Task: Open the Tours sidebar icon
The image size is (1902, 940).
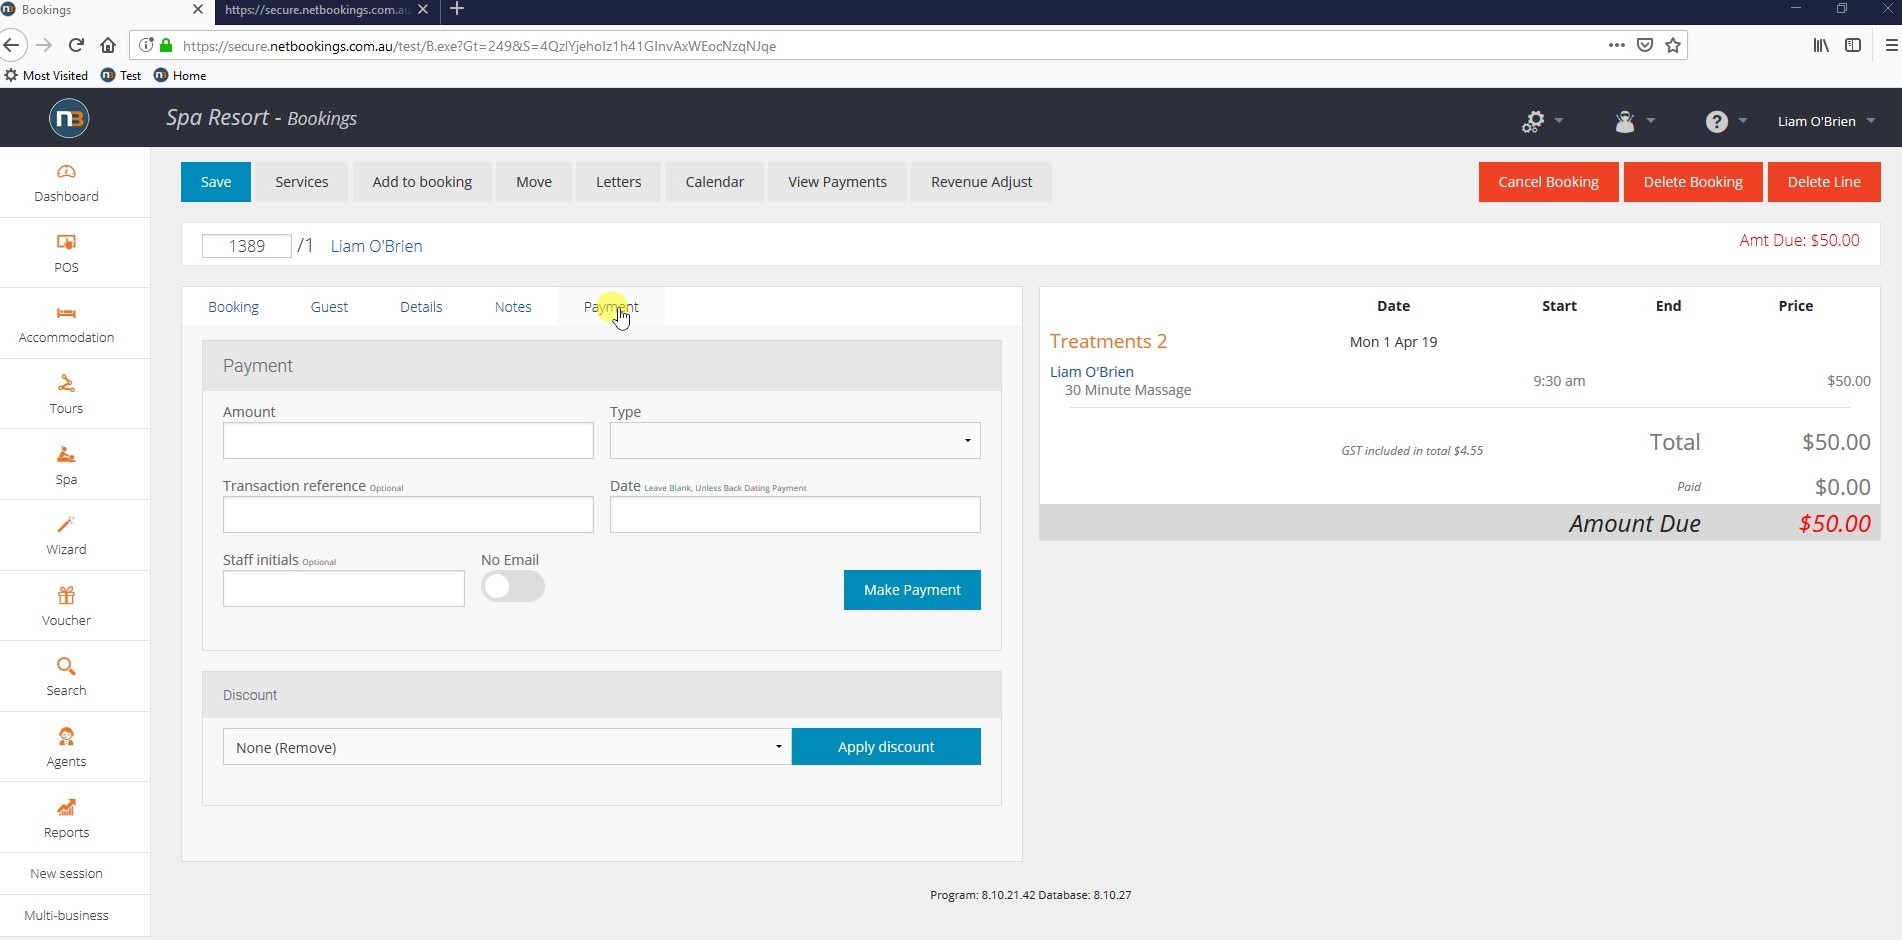Action: 66,384
